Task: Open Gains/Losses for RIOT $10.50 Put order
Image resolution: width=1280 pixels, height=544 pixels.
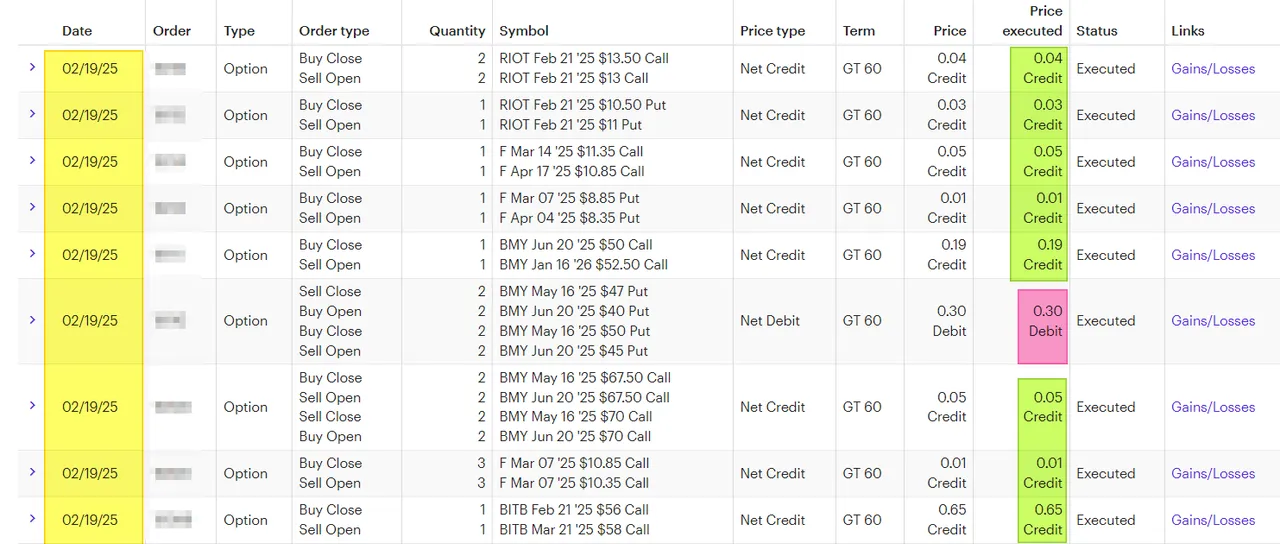Action: (x=1212, y=115)
